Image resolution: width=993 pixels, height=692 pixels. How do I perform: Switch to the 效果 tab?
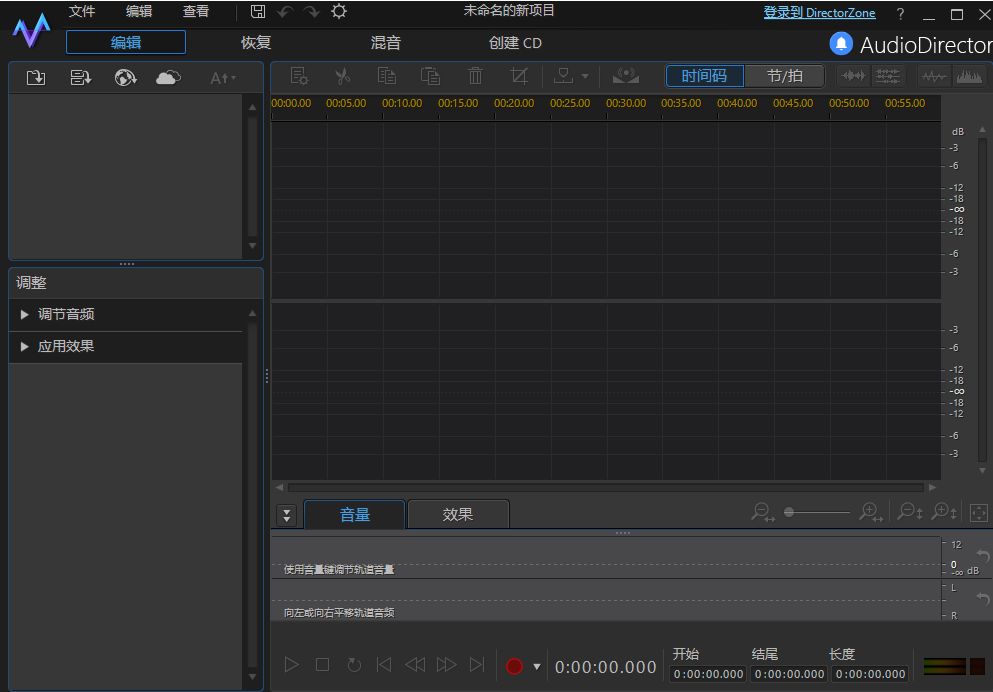click(458, 512)
